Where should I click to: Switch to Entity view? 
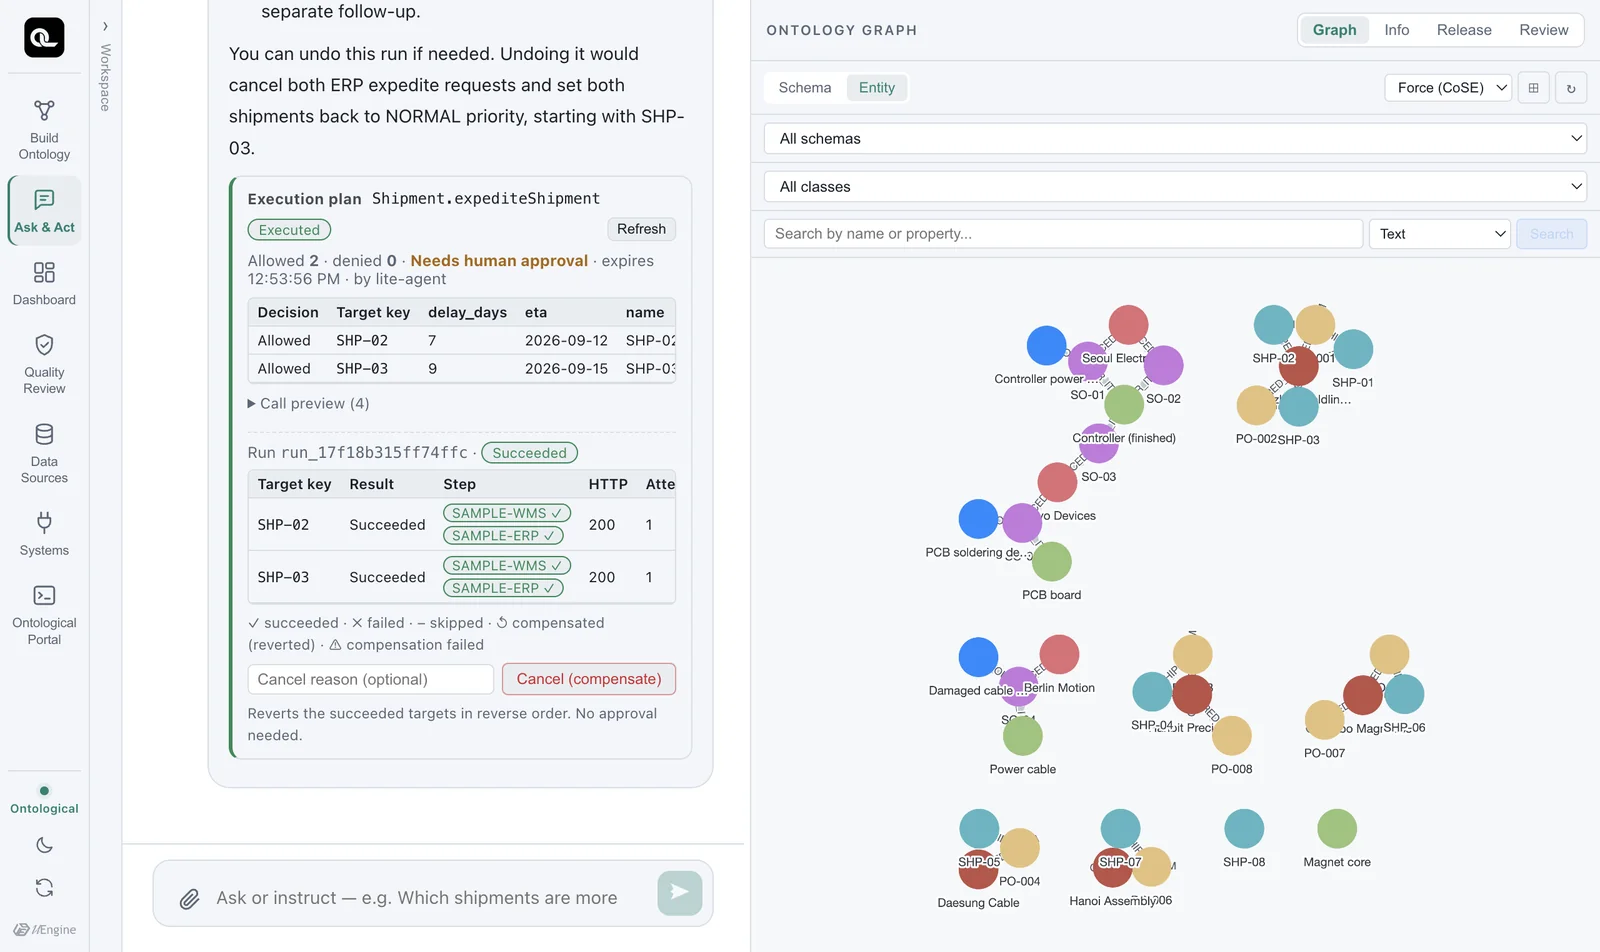tap(877, 88)
